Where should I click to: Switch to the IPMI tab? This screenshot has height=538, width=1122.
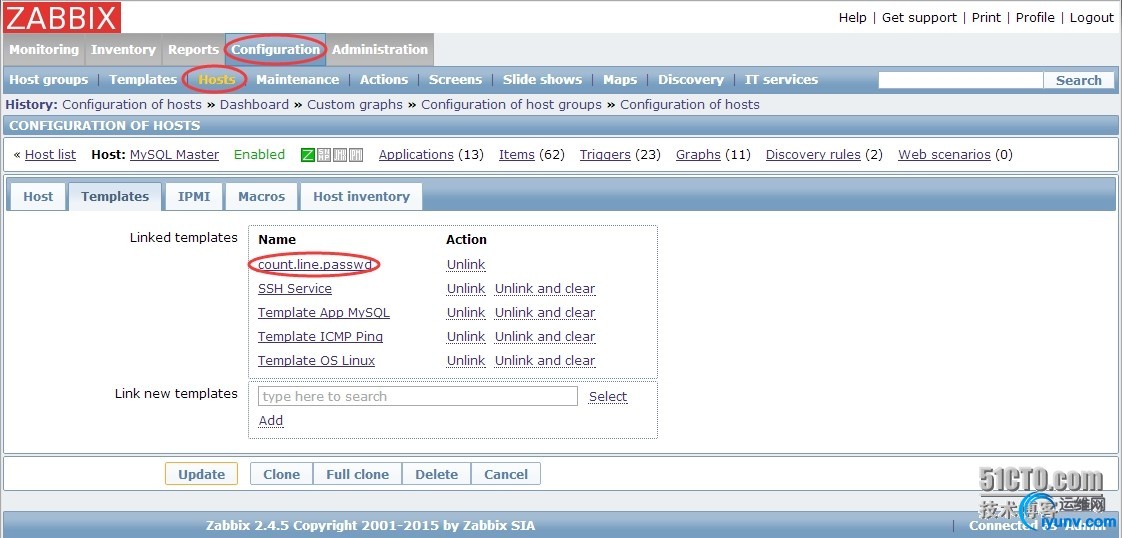point(194,197)
